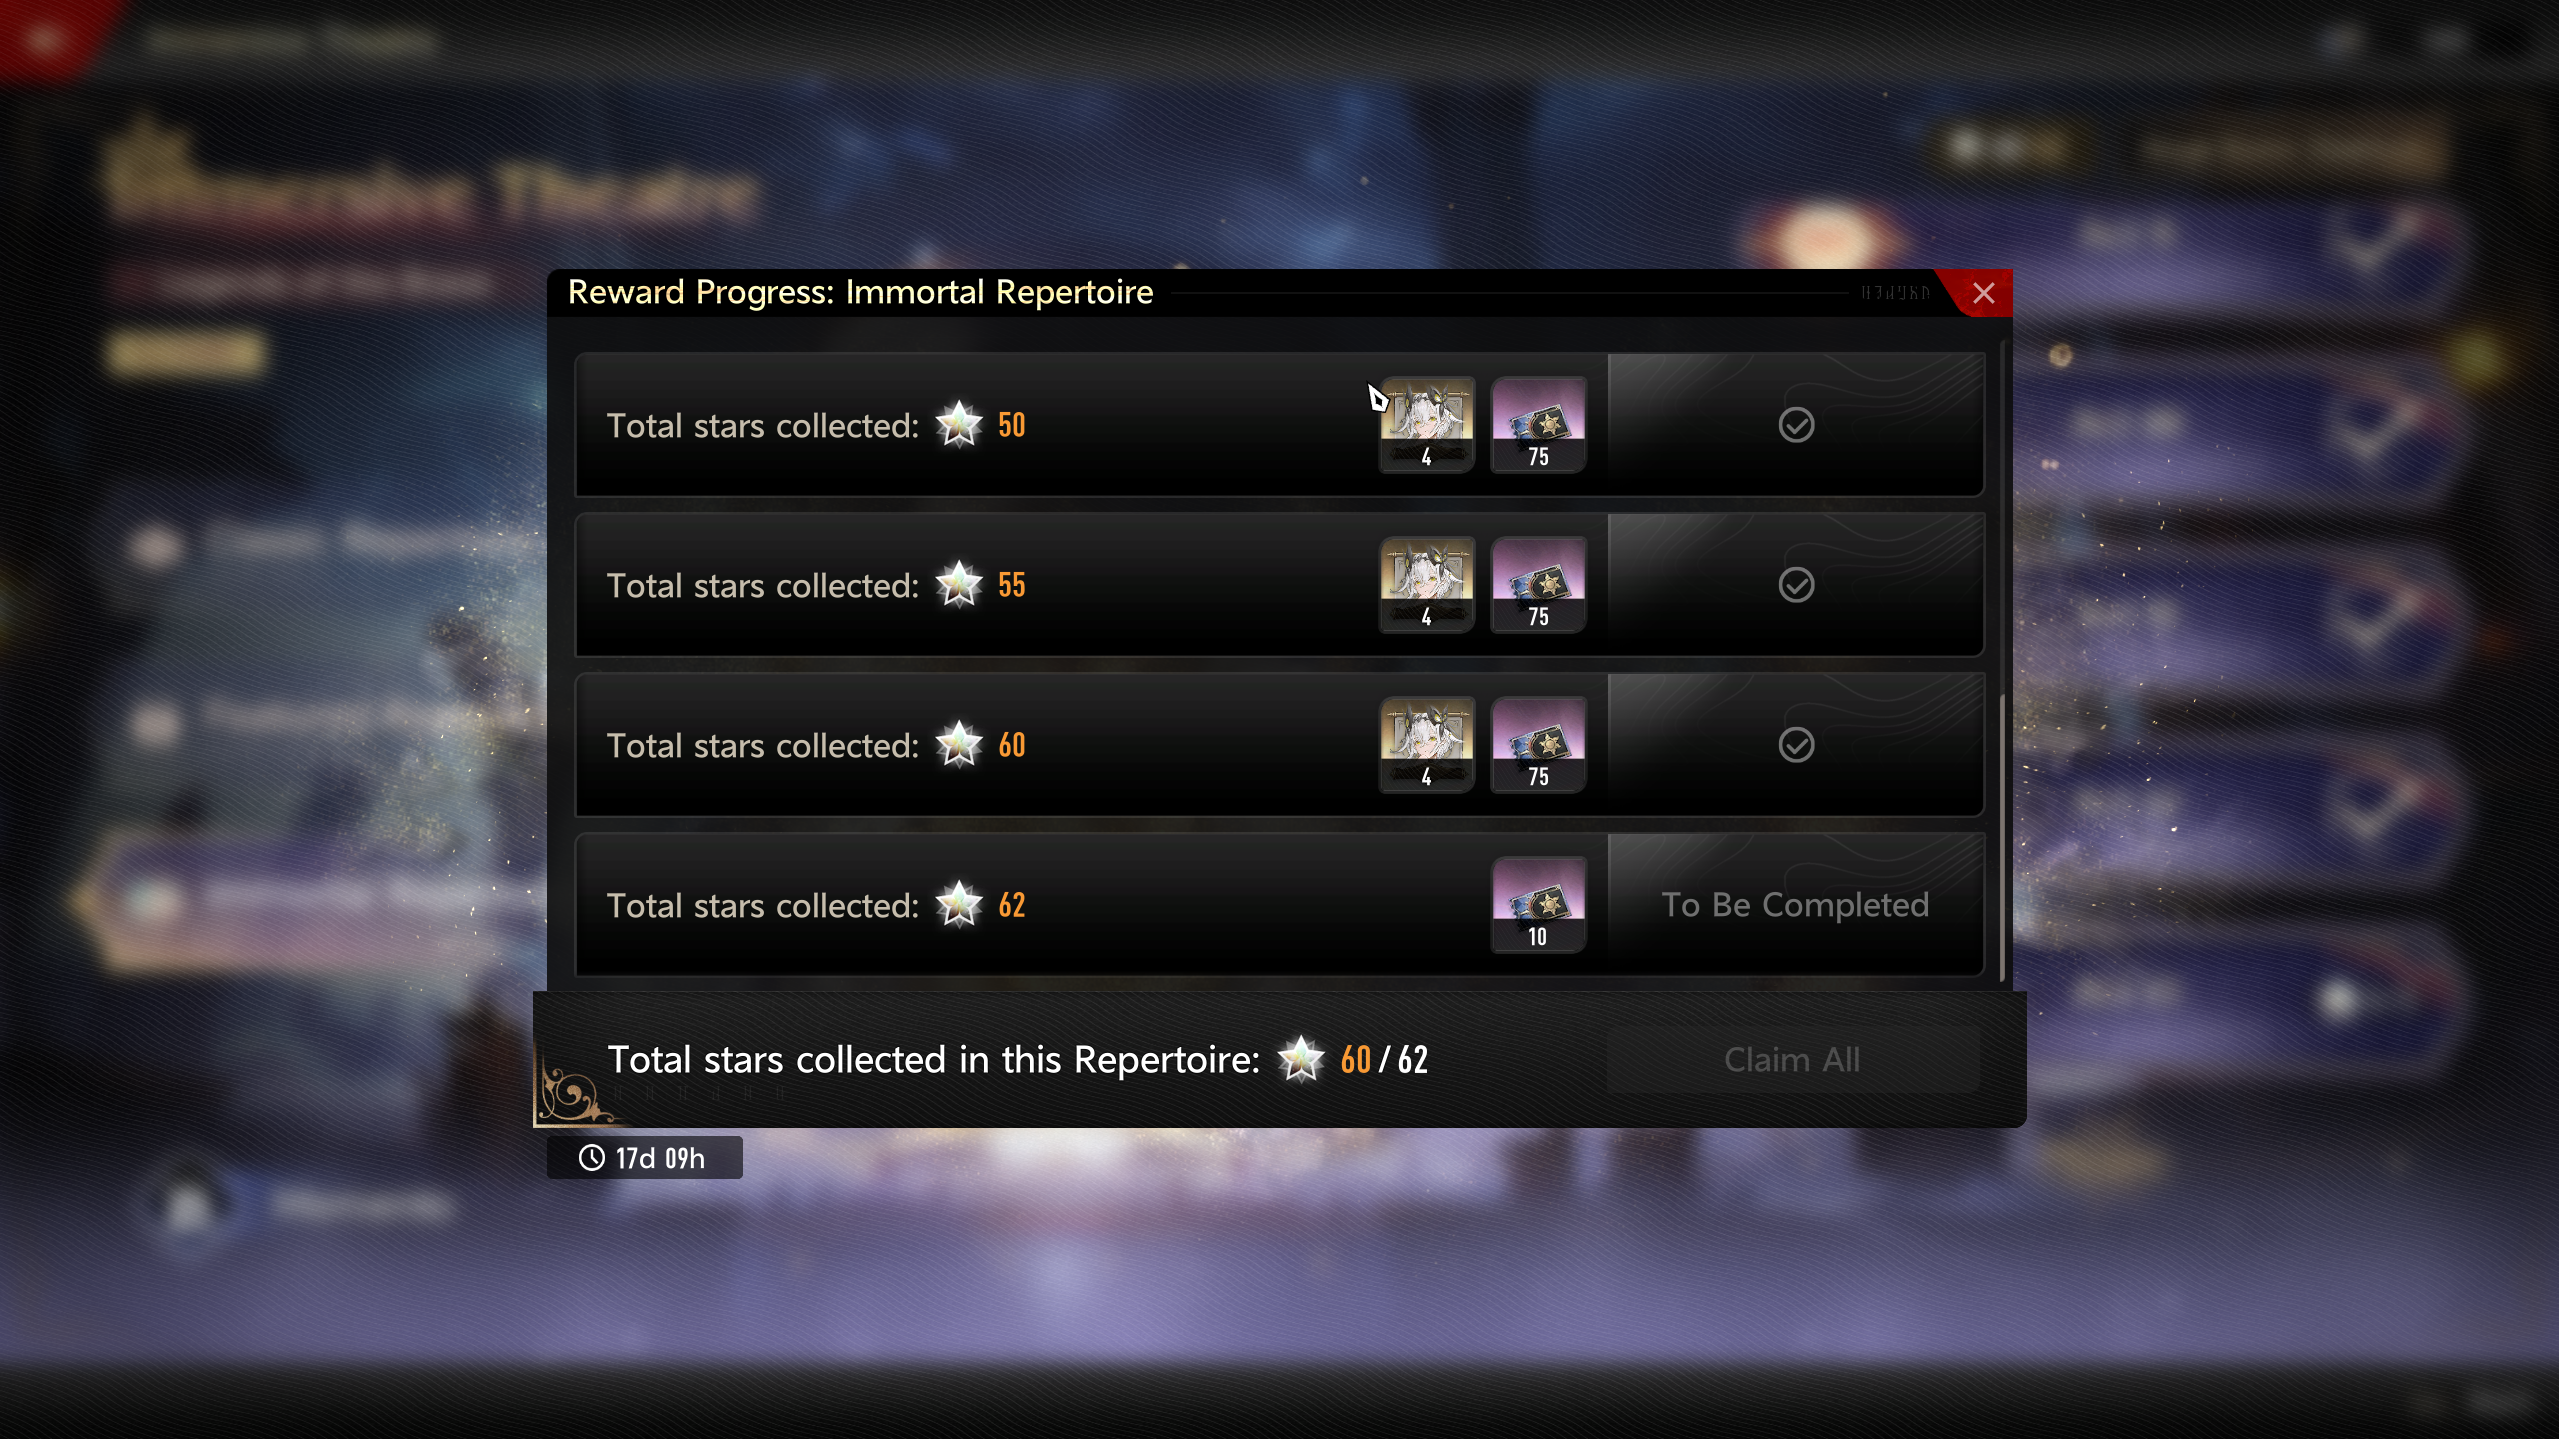Click the 17d 09h remaining timer
The width and height of the screenshot is (2559, 1439).
[x=644, y=1157]
